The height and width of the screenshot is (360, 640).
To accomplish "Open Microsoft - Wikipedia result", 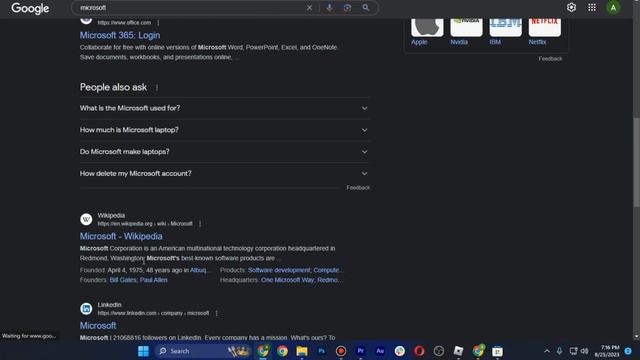I will click(x=121, y=236).
